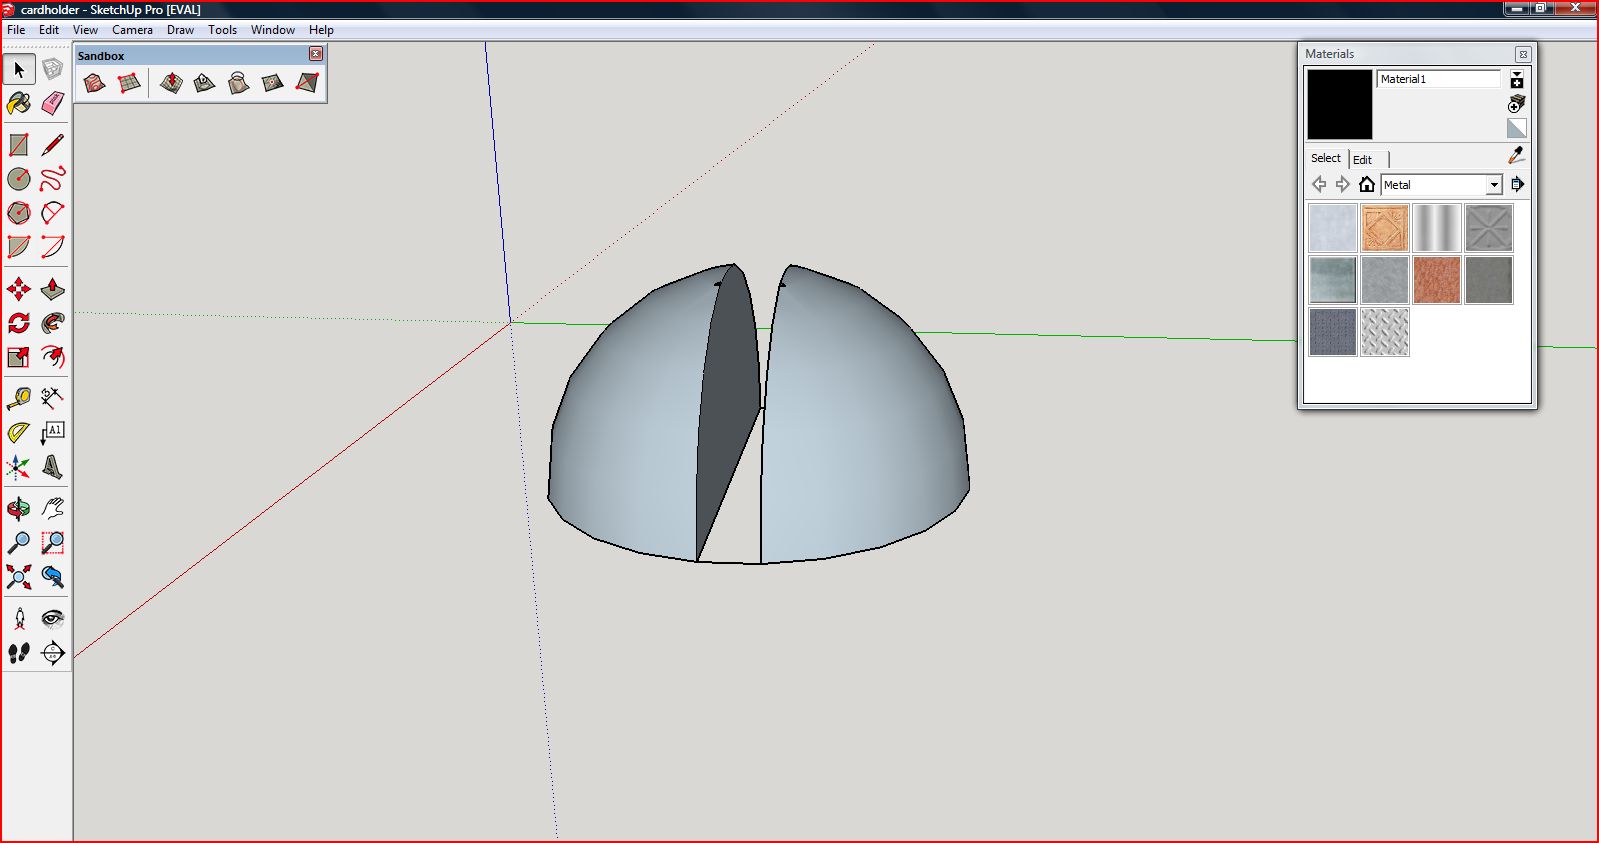Activate the Look Around eye tool
Screen dimensions: 1599x843
(53, 619)
